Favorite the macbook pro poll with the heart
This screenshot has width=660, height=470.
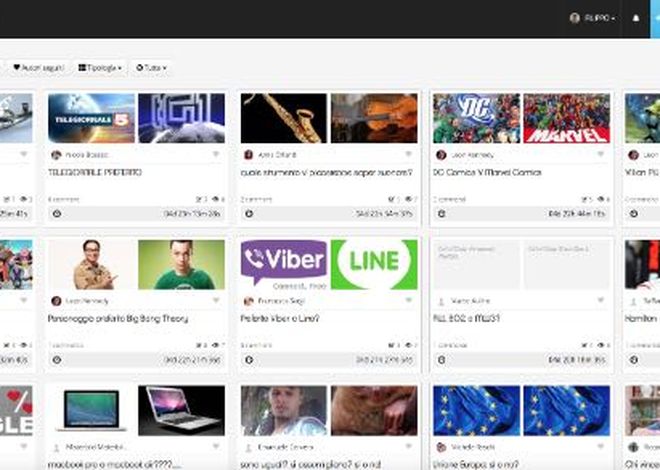pos(216,446)
